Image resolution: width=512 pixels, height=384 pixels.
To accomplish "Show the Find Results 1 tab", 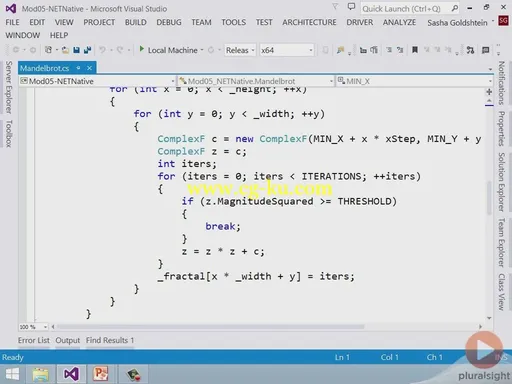I will click(110, 340).
